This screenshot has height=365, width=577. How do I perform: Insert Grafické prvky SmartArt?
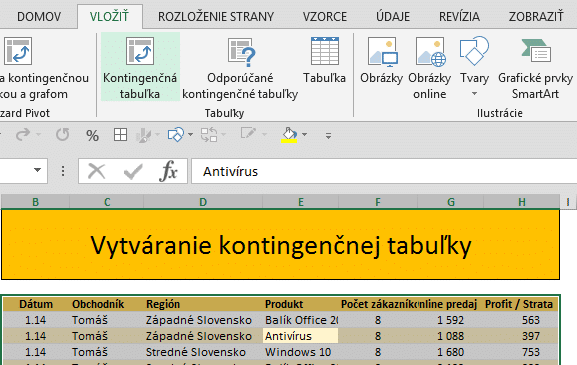[535, 67]
